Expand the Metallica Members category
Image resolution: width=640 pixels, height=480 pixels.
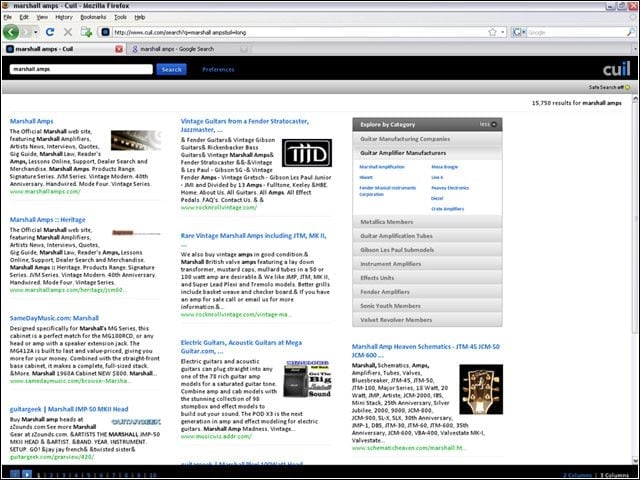427,222
